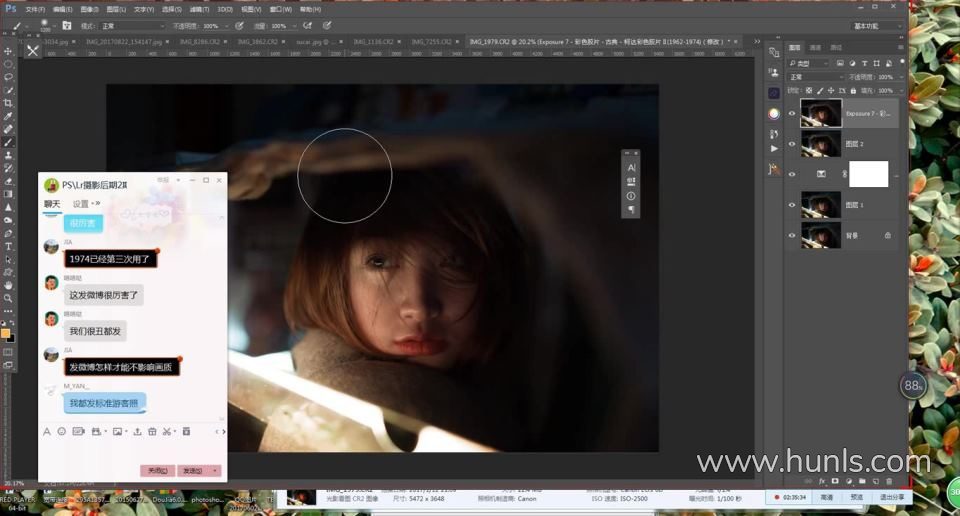
Task: Open the 滤镜(T) menu
Action: coord(199,9)
